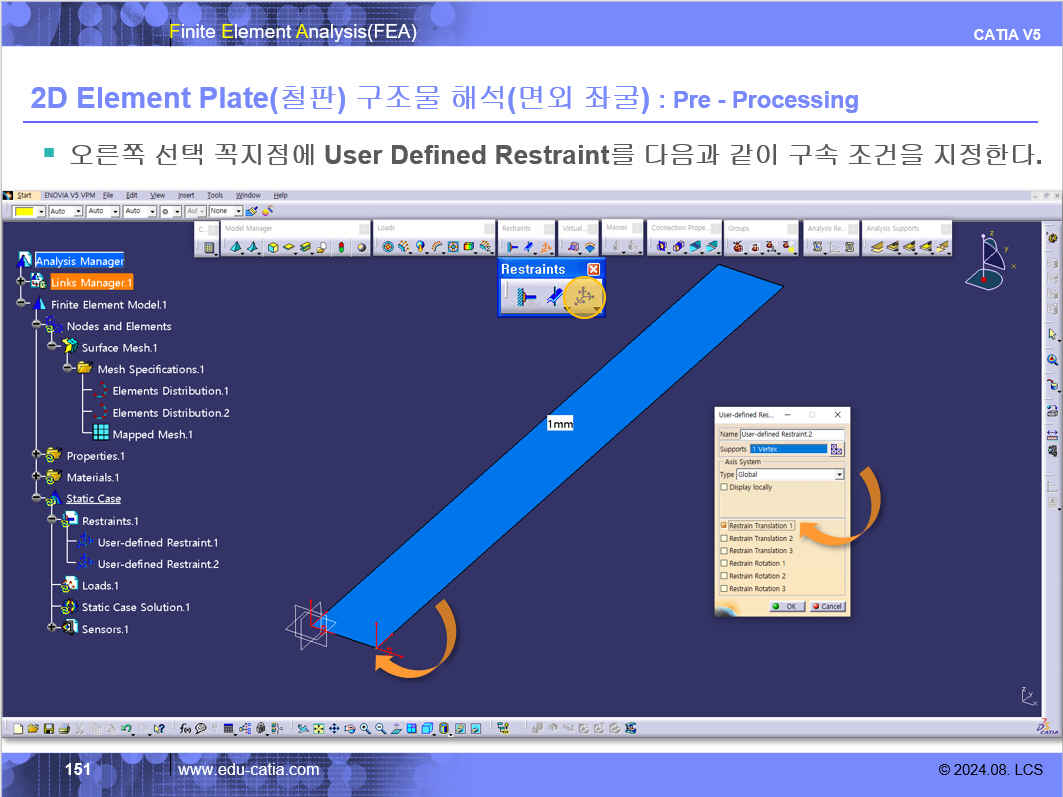Screen dimensions: 1063x797
Task: Close the floating Restraints palette
Action: click(593, 269)
